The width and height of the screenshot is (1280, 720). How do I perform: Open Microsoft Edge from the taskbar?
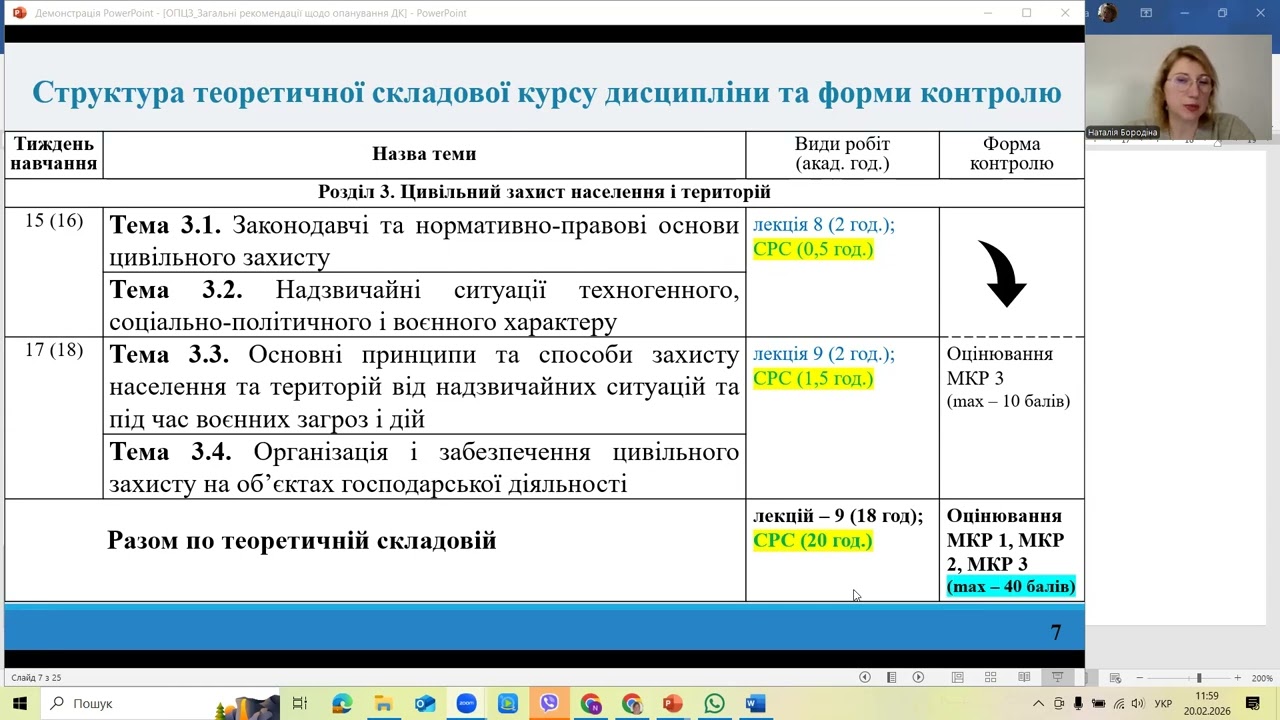click(x=342, y=704)
